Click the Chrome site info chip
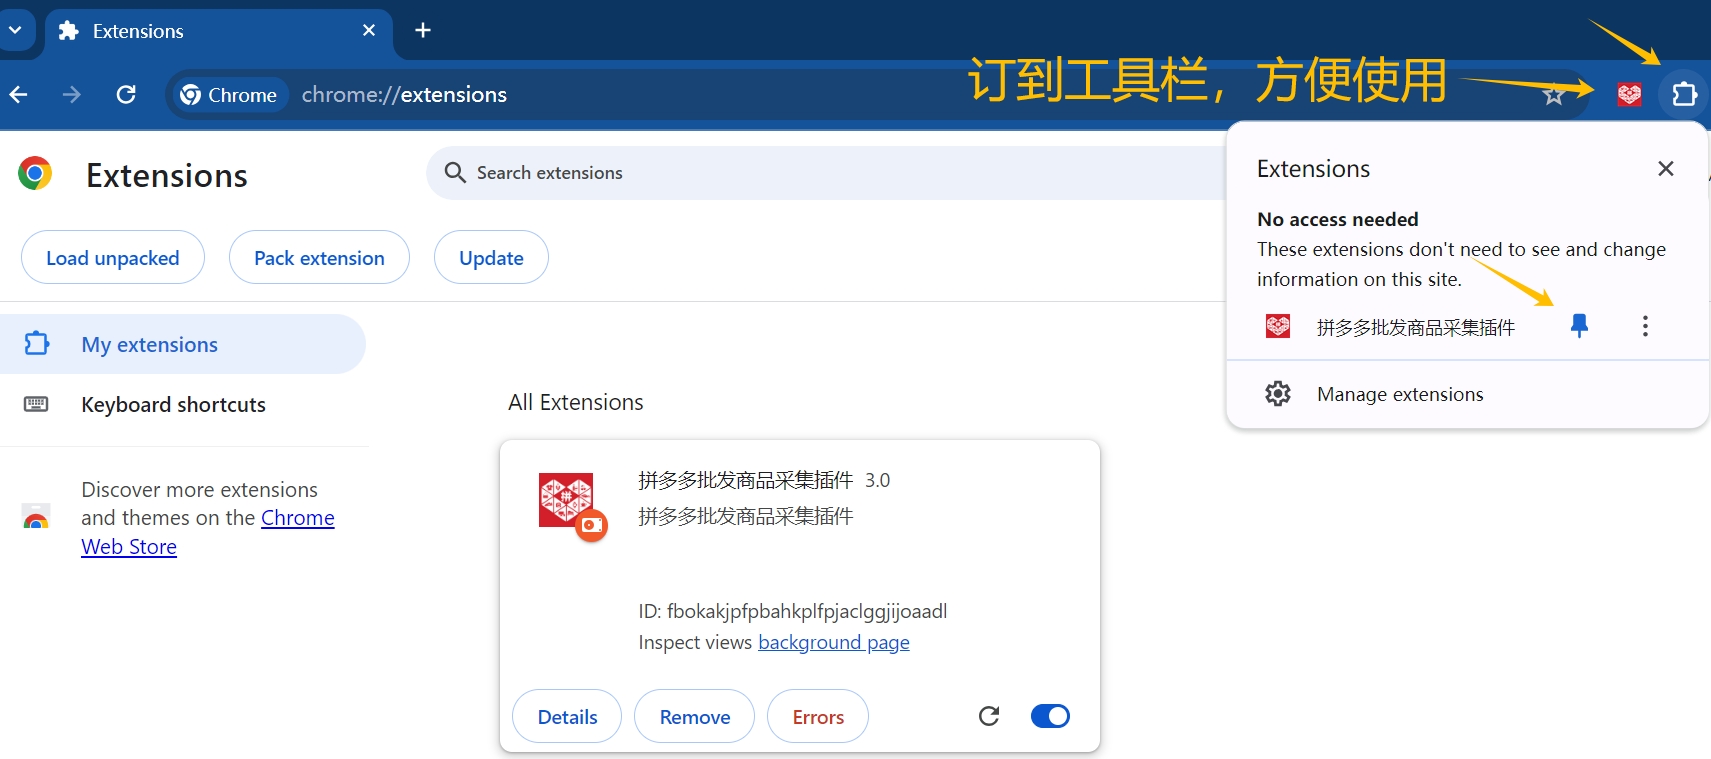This screenshot has height=759, width=1711. 229,94
